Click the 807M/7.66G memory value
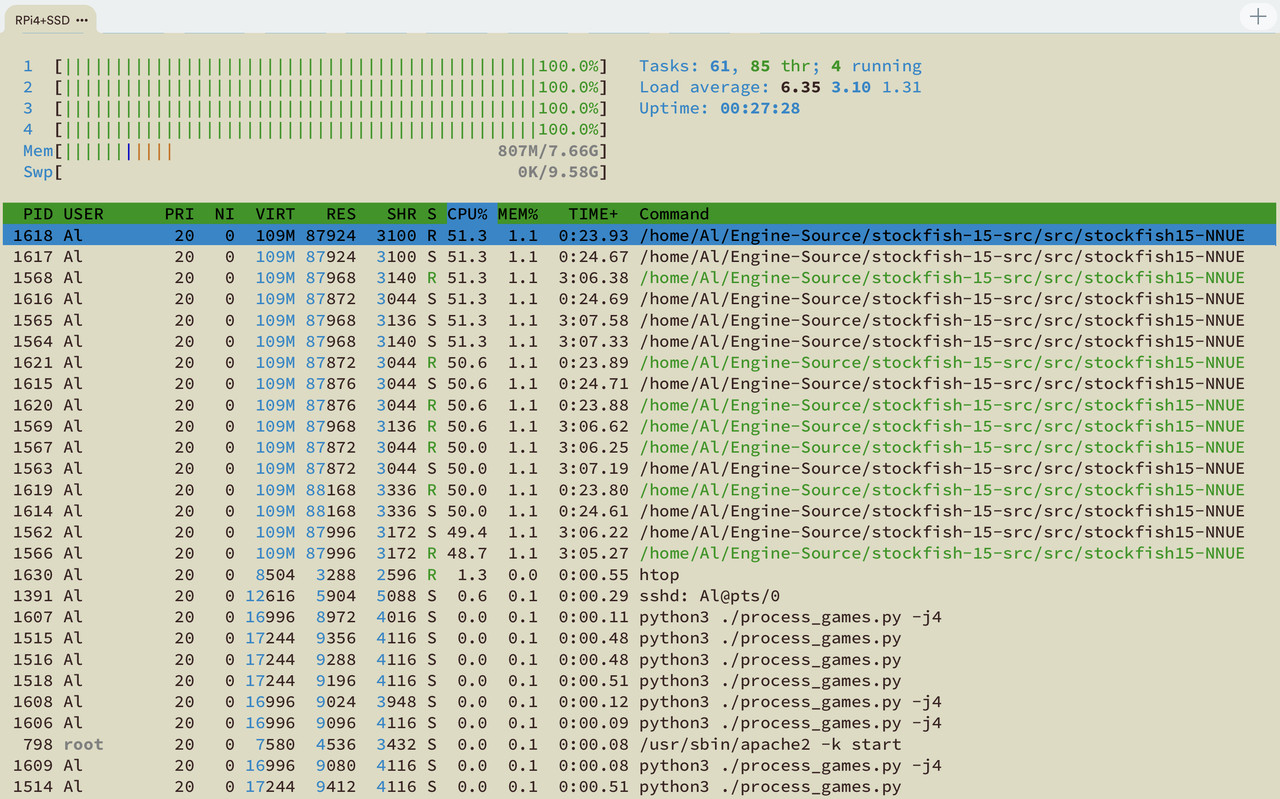This screenshot has height=799, width=1280. point(548,151)
